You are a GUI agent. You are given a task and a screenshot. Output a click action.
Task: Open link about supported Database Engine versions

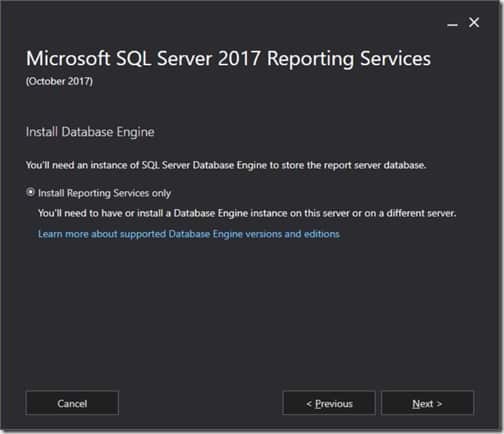tap(189, 234)
